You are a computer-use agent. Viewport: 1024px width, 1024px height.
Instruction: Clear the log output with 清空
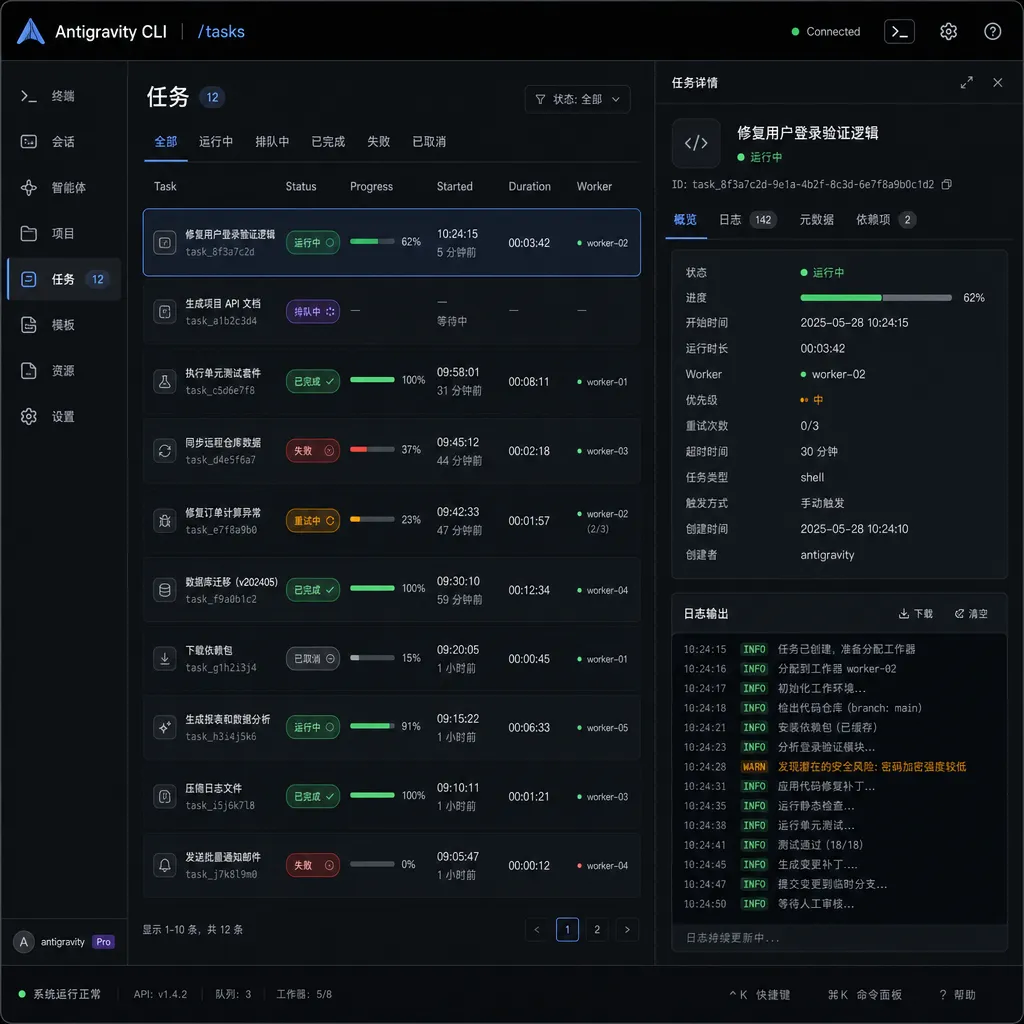click(971, 614)
